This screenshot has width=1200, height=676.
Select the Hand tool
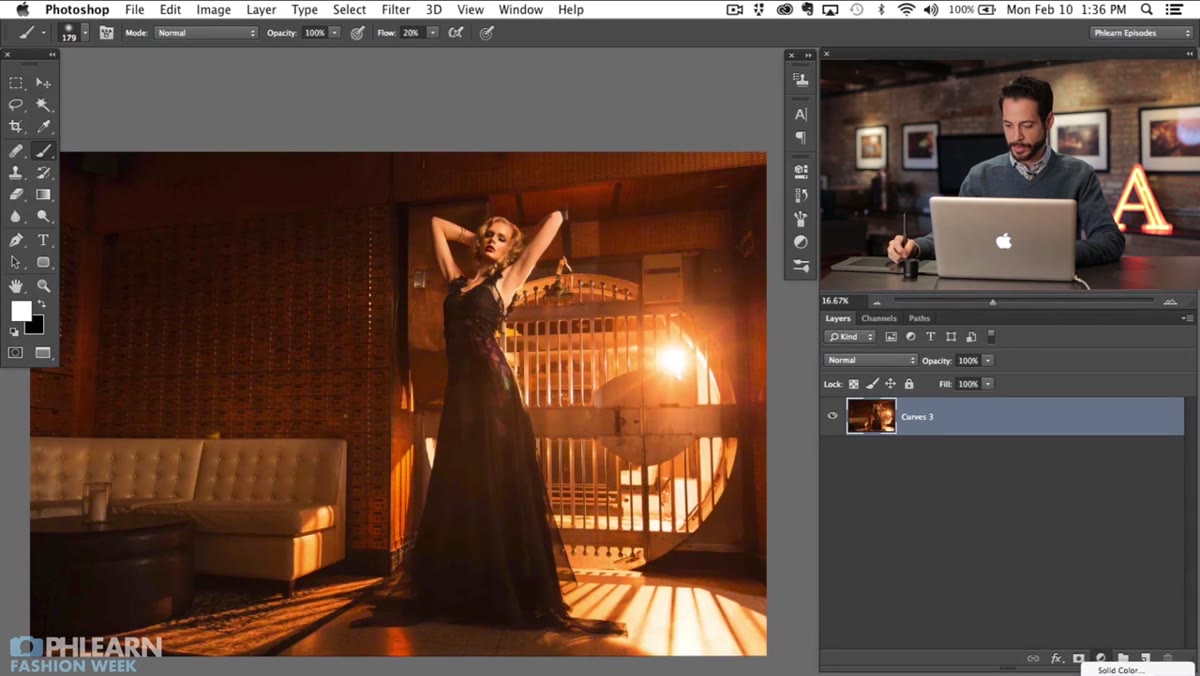[x=16, y=286]
